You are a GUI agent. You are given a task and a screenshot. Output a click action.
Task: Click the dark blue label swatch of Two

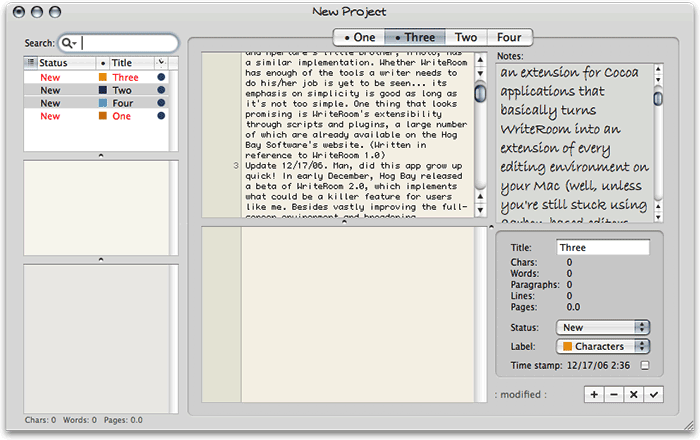[x=103, y=90]
